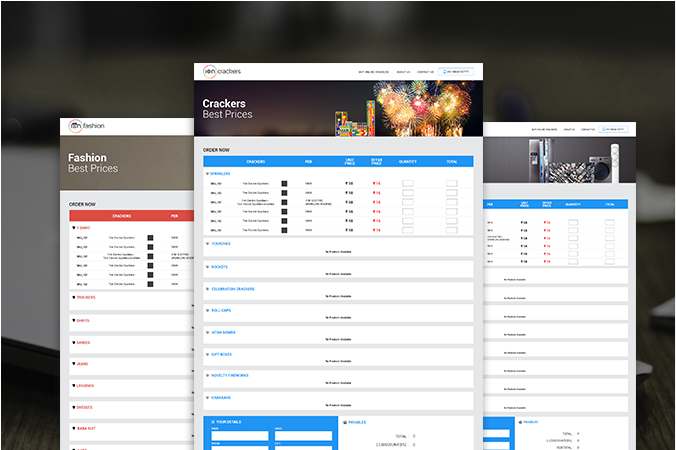Focus quantity field in first appliances page row
676x450 pixels.
click(x=573, y=222)
